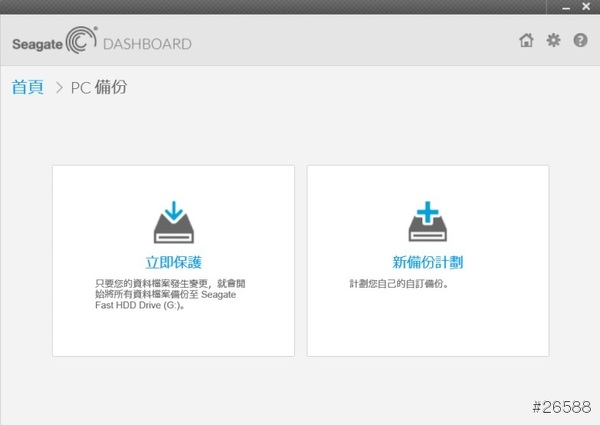Click the Seagate swirl logo
The height and width of the screenshot is (425, 600).
81,40
